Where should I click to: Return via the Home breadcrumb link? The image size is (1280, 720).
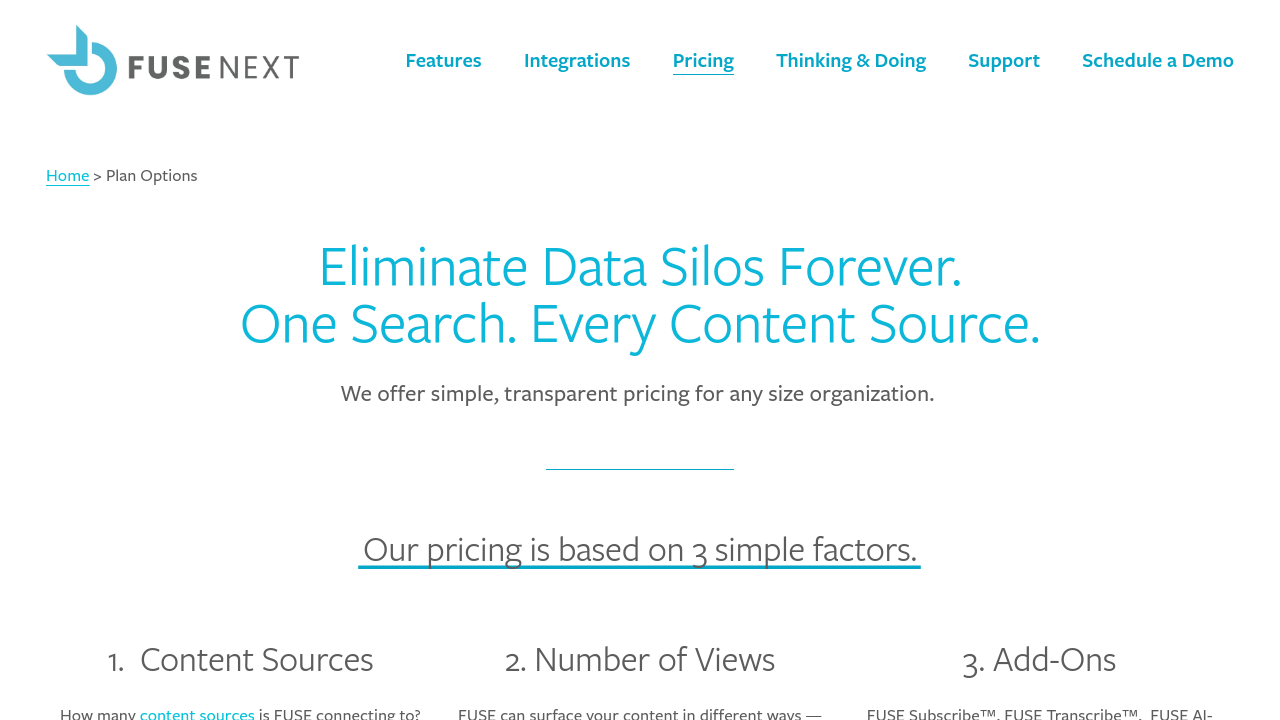(68, 176)
